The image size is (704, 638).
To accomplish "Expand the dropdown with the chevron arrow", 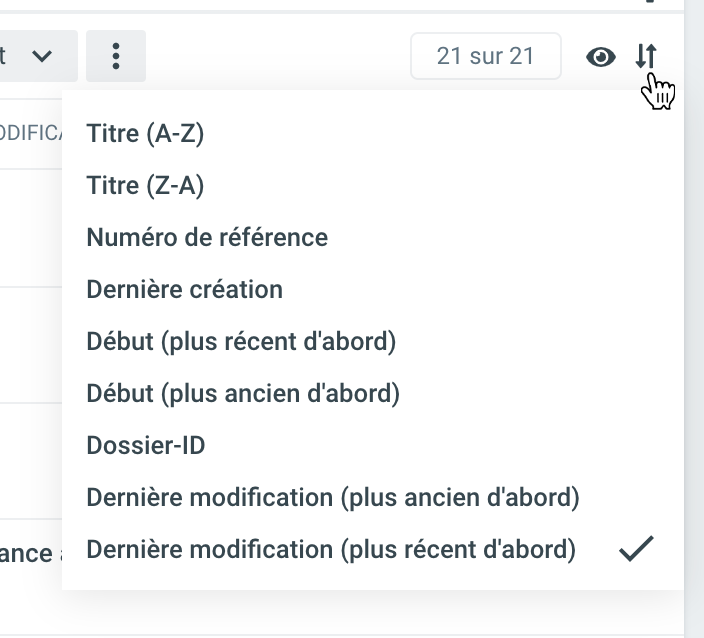I will [39, 56].
